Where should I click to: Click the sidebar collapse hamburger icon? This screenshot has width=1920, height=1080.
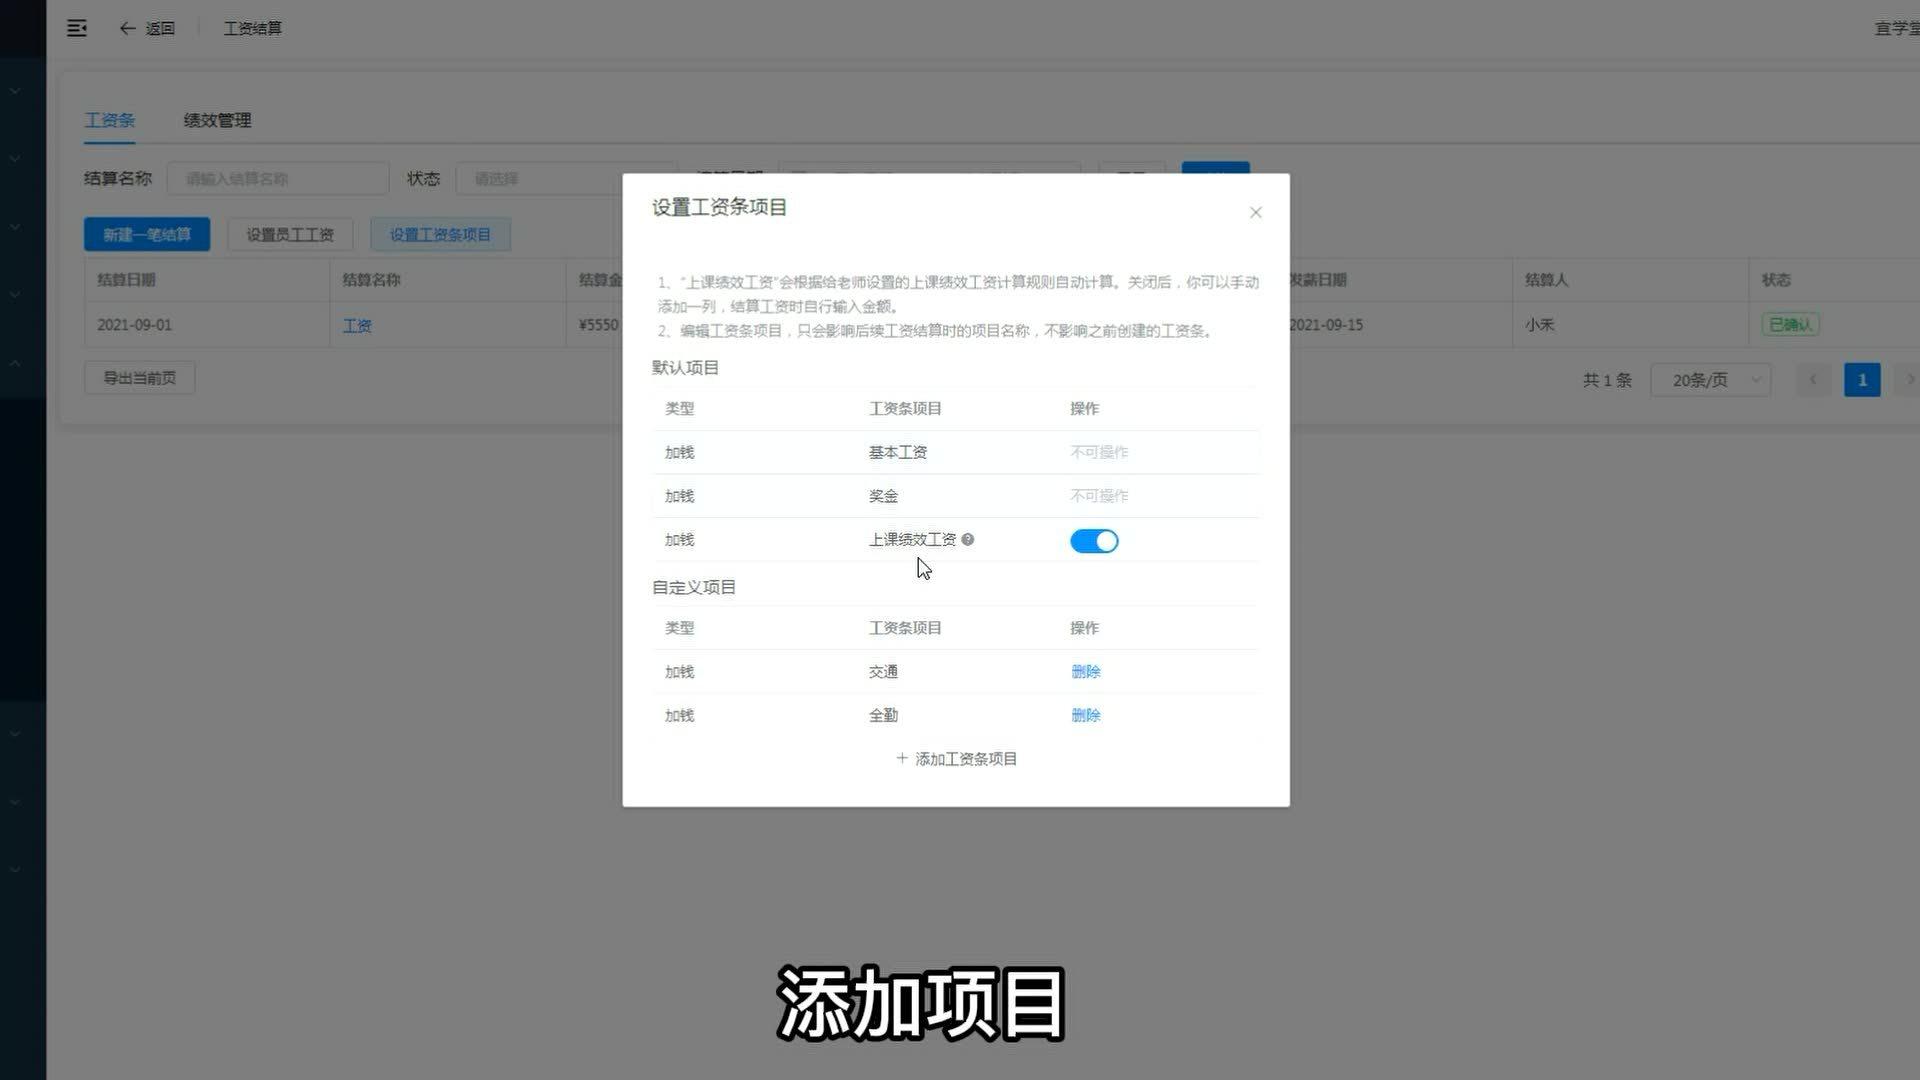pyautogui.click(x=76, y=28)
